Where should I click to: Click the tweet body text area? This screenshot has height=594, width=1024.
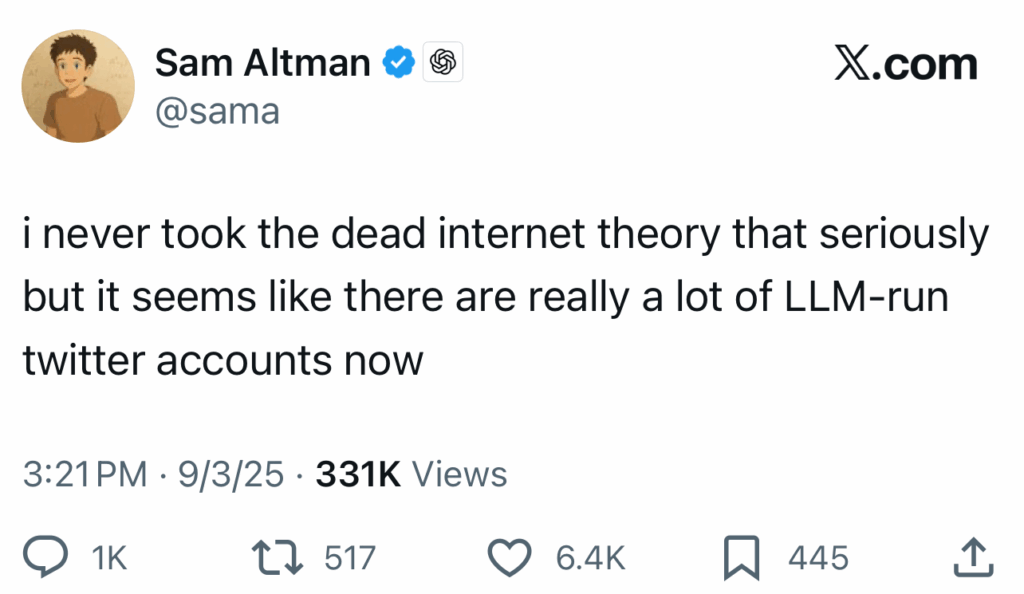500,296
